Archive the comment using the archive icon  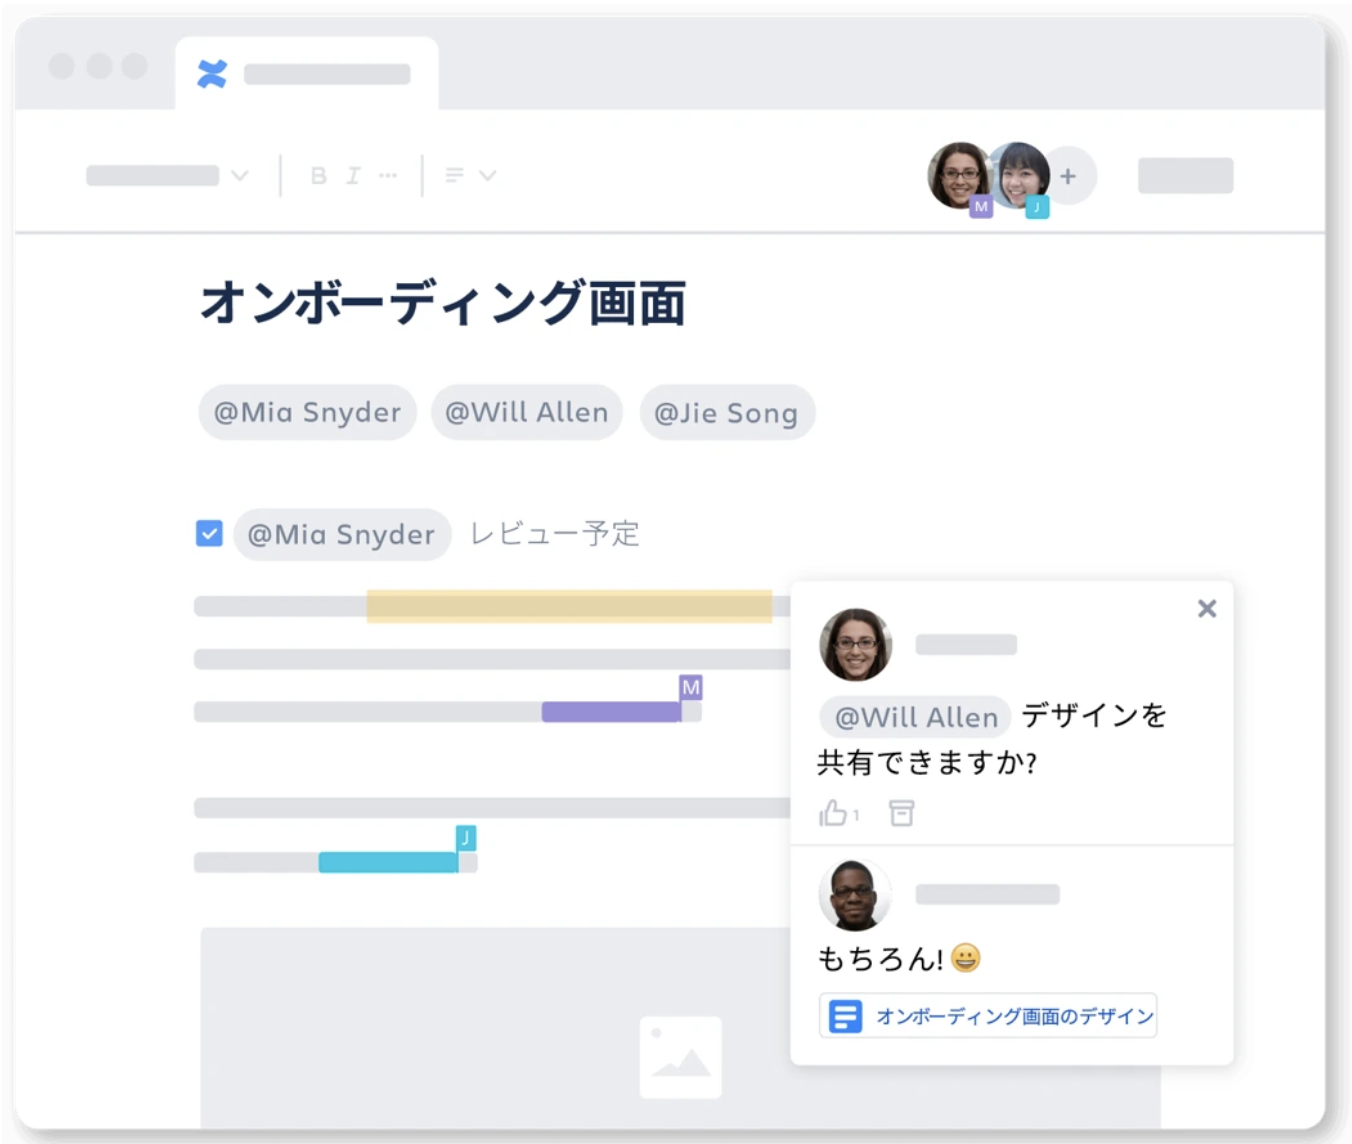(x=901, y=813)
